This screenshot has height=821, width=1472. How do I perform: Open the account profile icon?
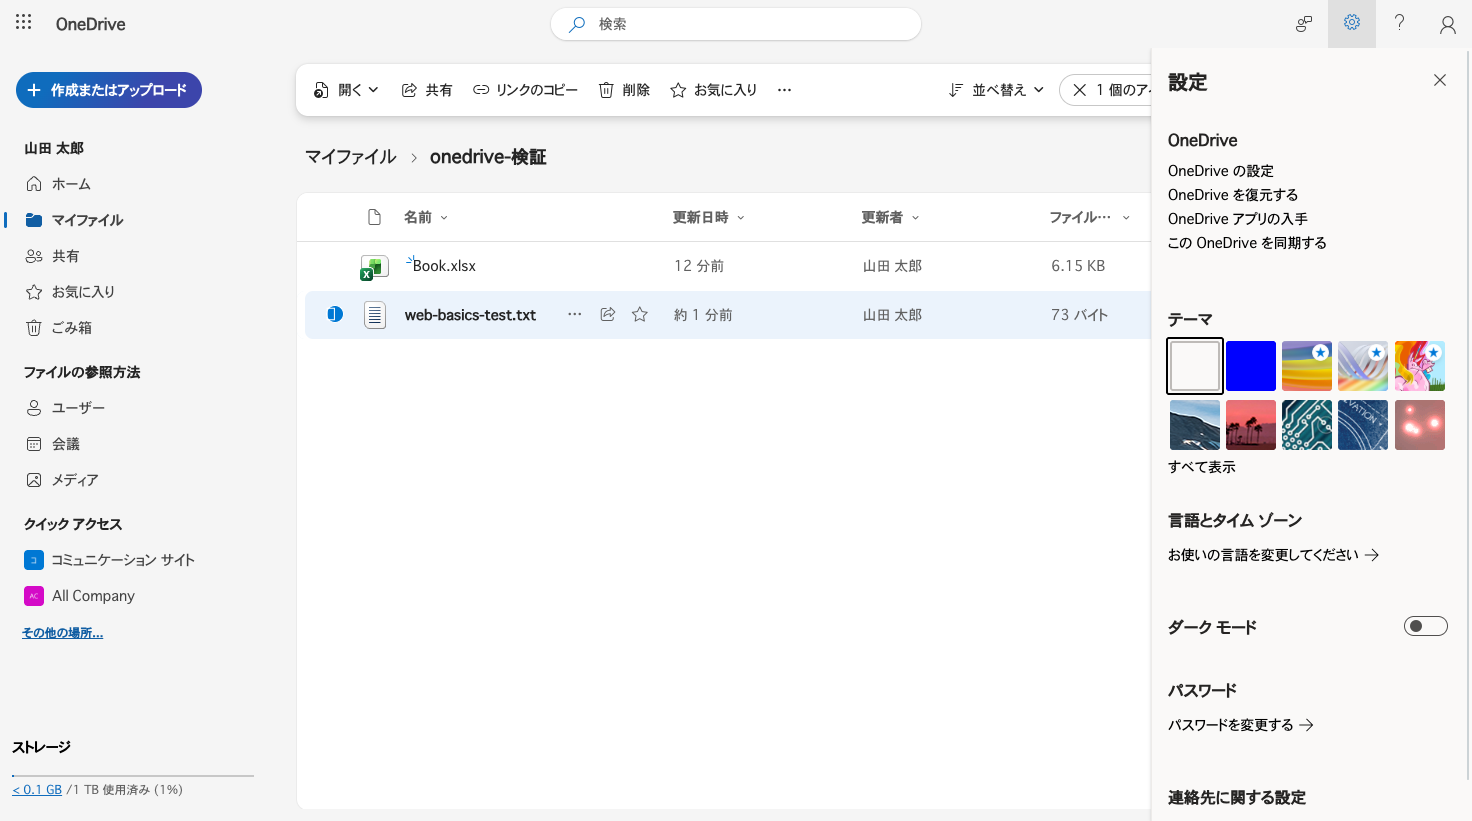(1448, 24)
